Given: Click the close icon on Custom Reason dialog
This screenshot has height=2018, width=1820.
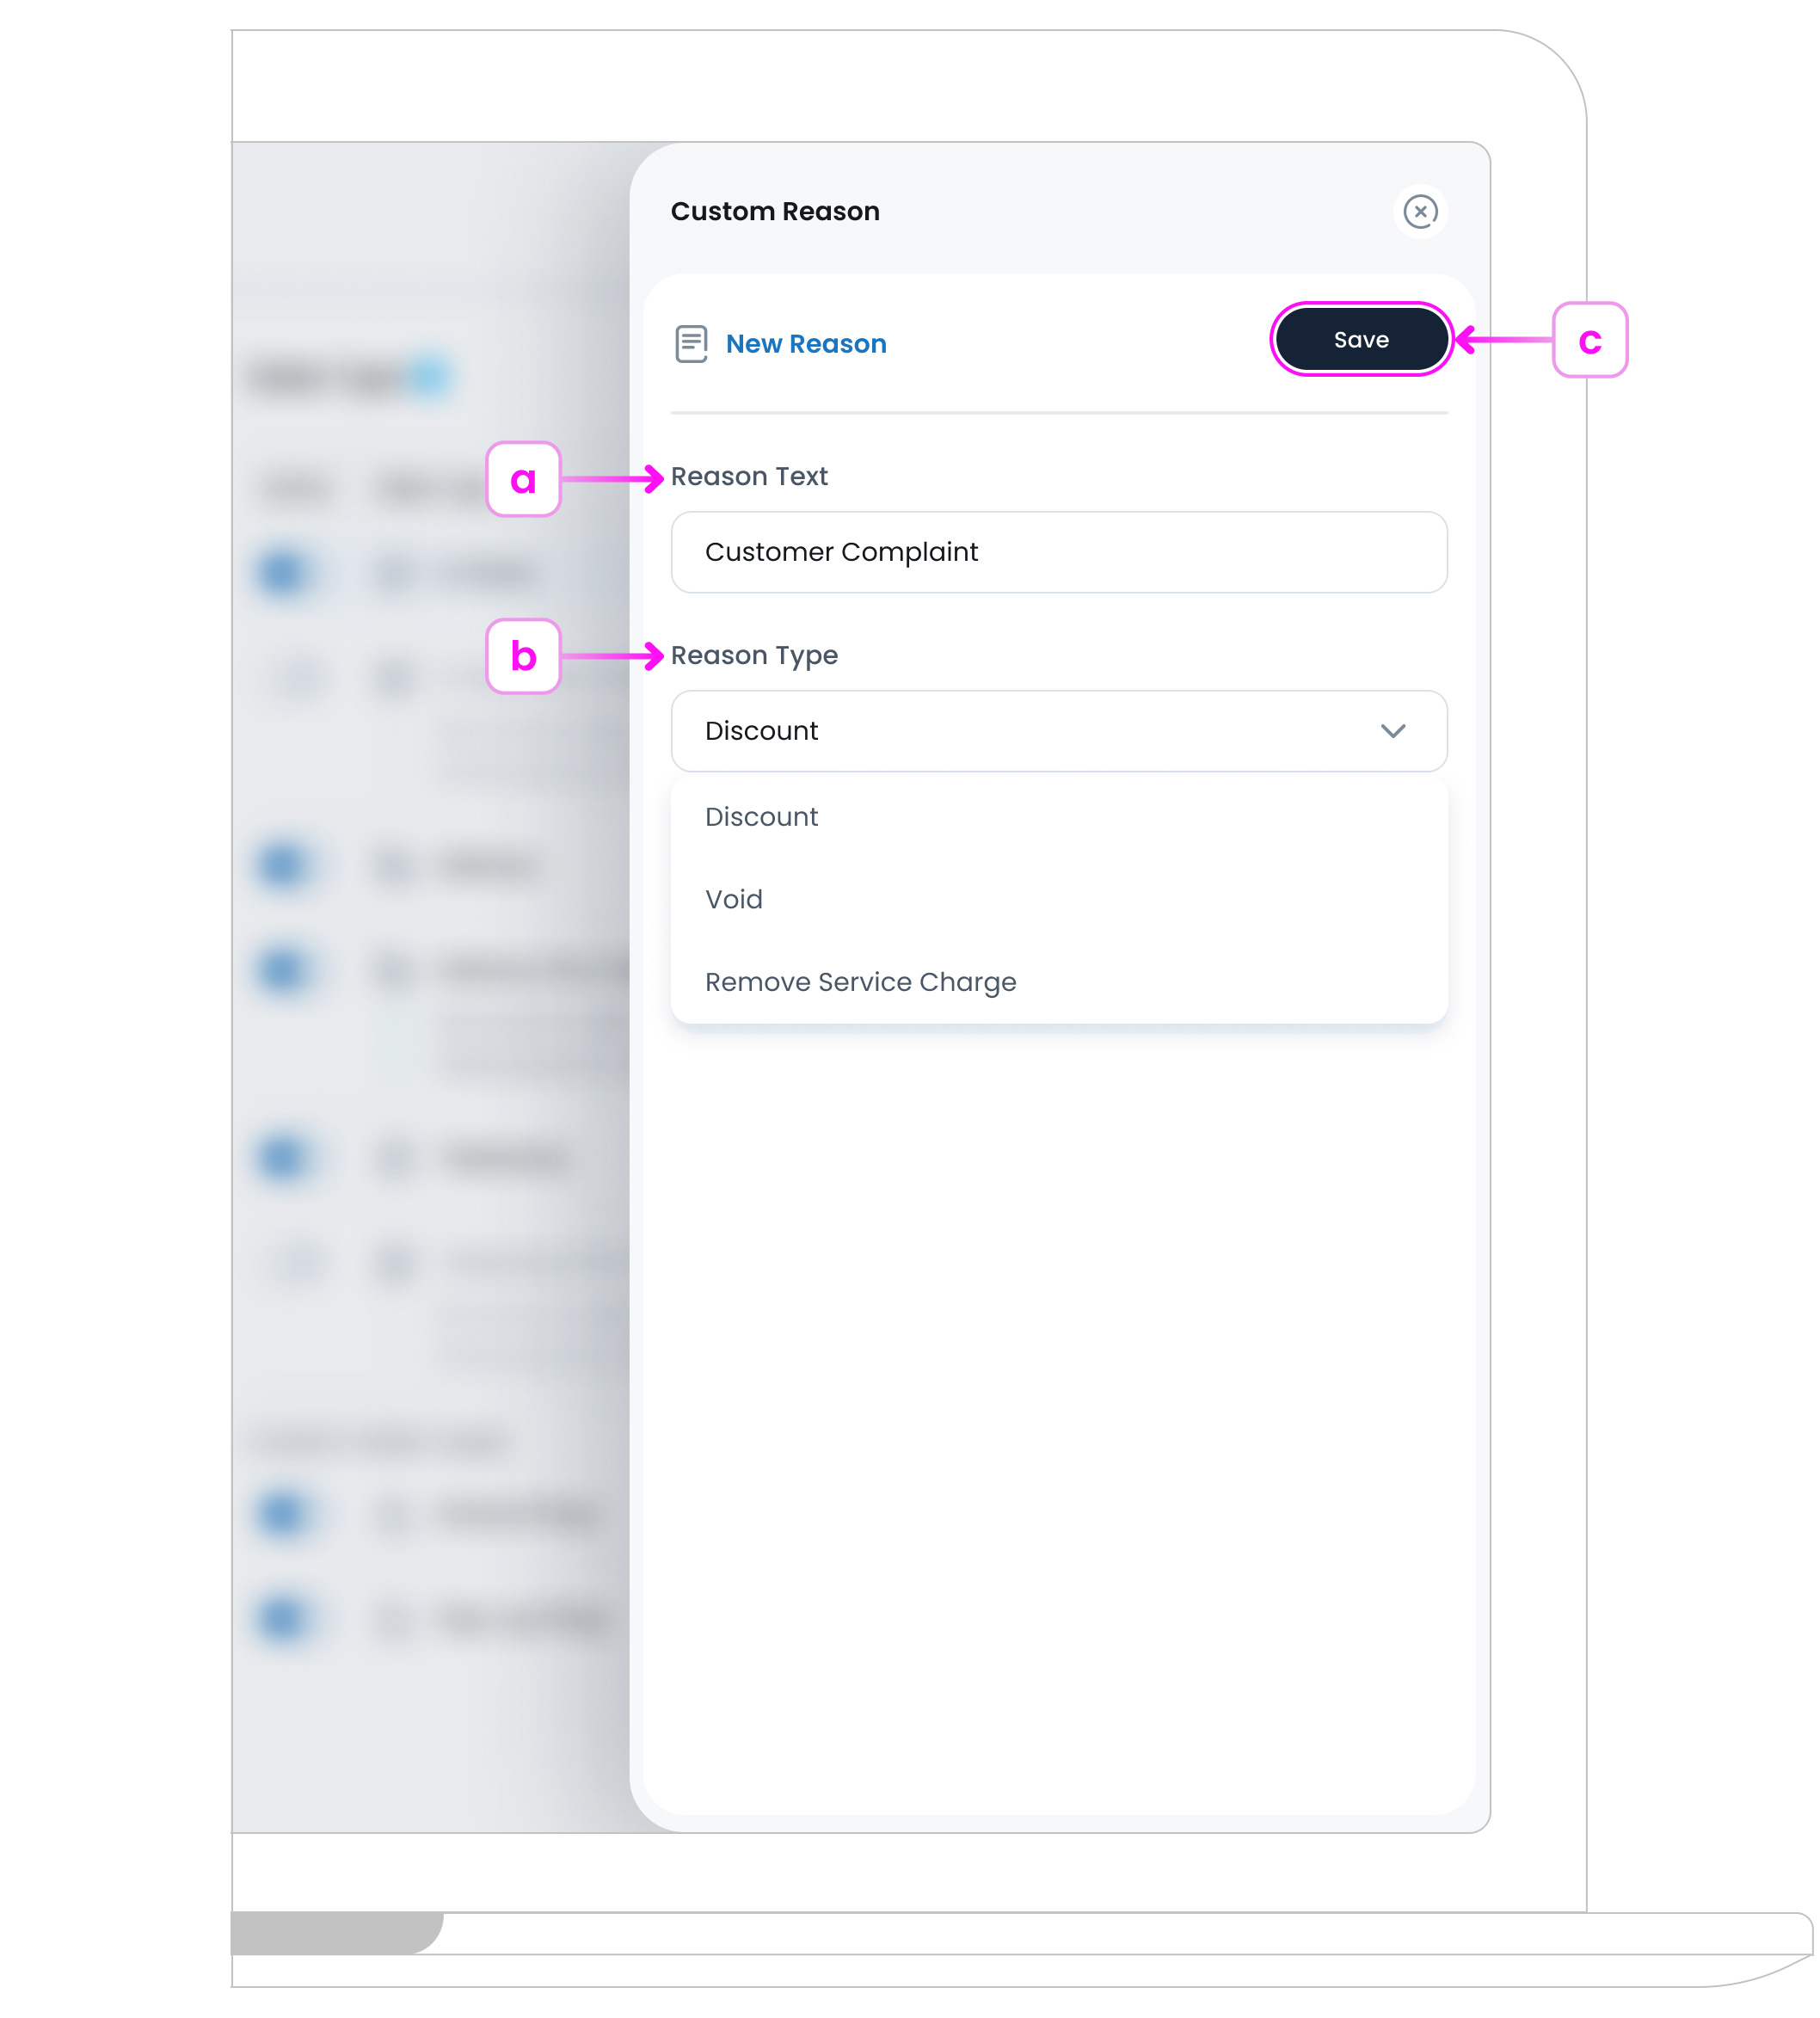Looking at the screenshot, I should (x=1421, y=211).
